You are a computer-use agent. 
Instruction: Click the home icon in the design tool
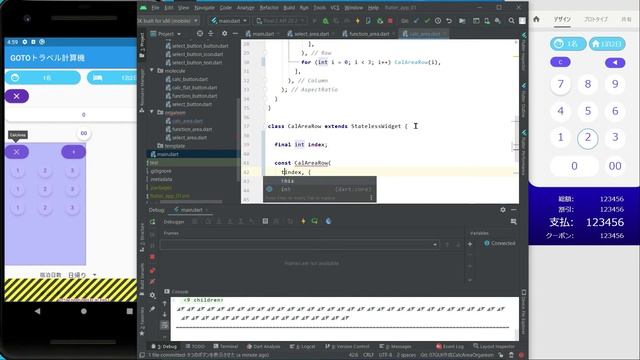tap(536, 19)
